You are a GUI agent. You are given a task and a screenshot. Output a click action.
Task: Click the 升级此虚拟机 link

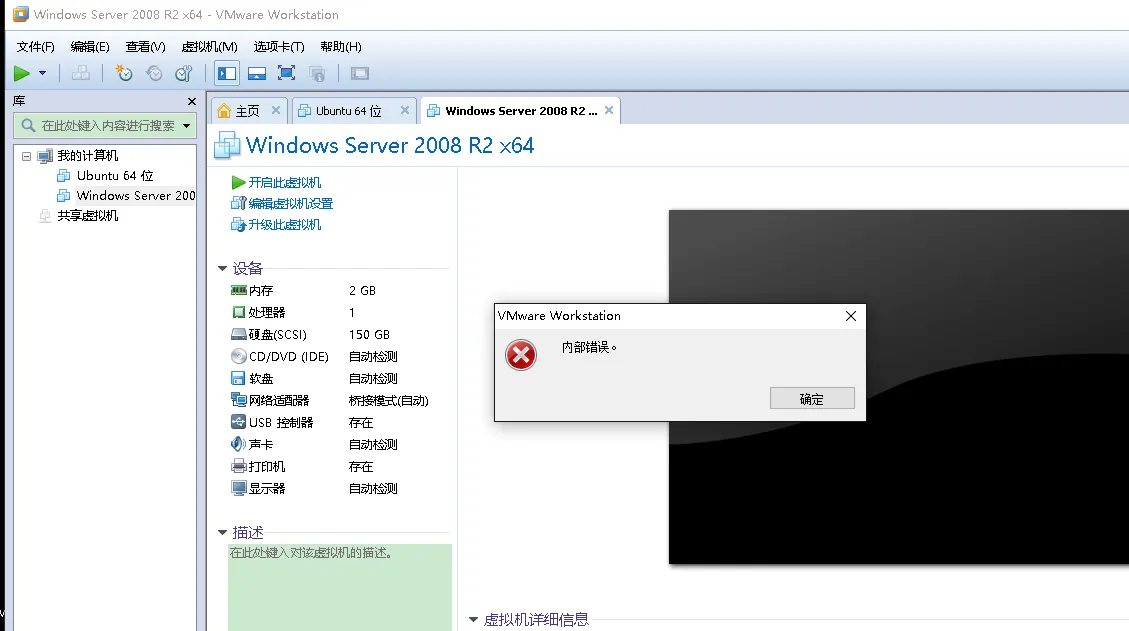click(x=284, y=225)
